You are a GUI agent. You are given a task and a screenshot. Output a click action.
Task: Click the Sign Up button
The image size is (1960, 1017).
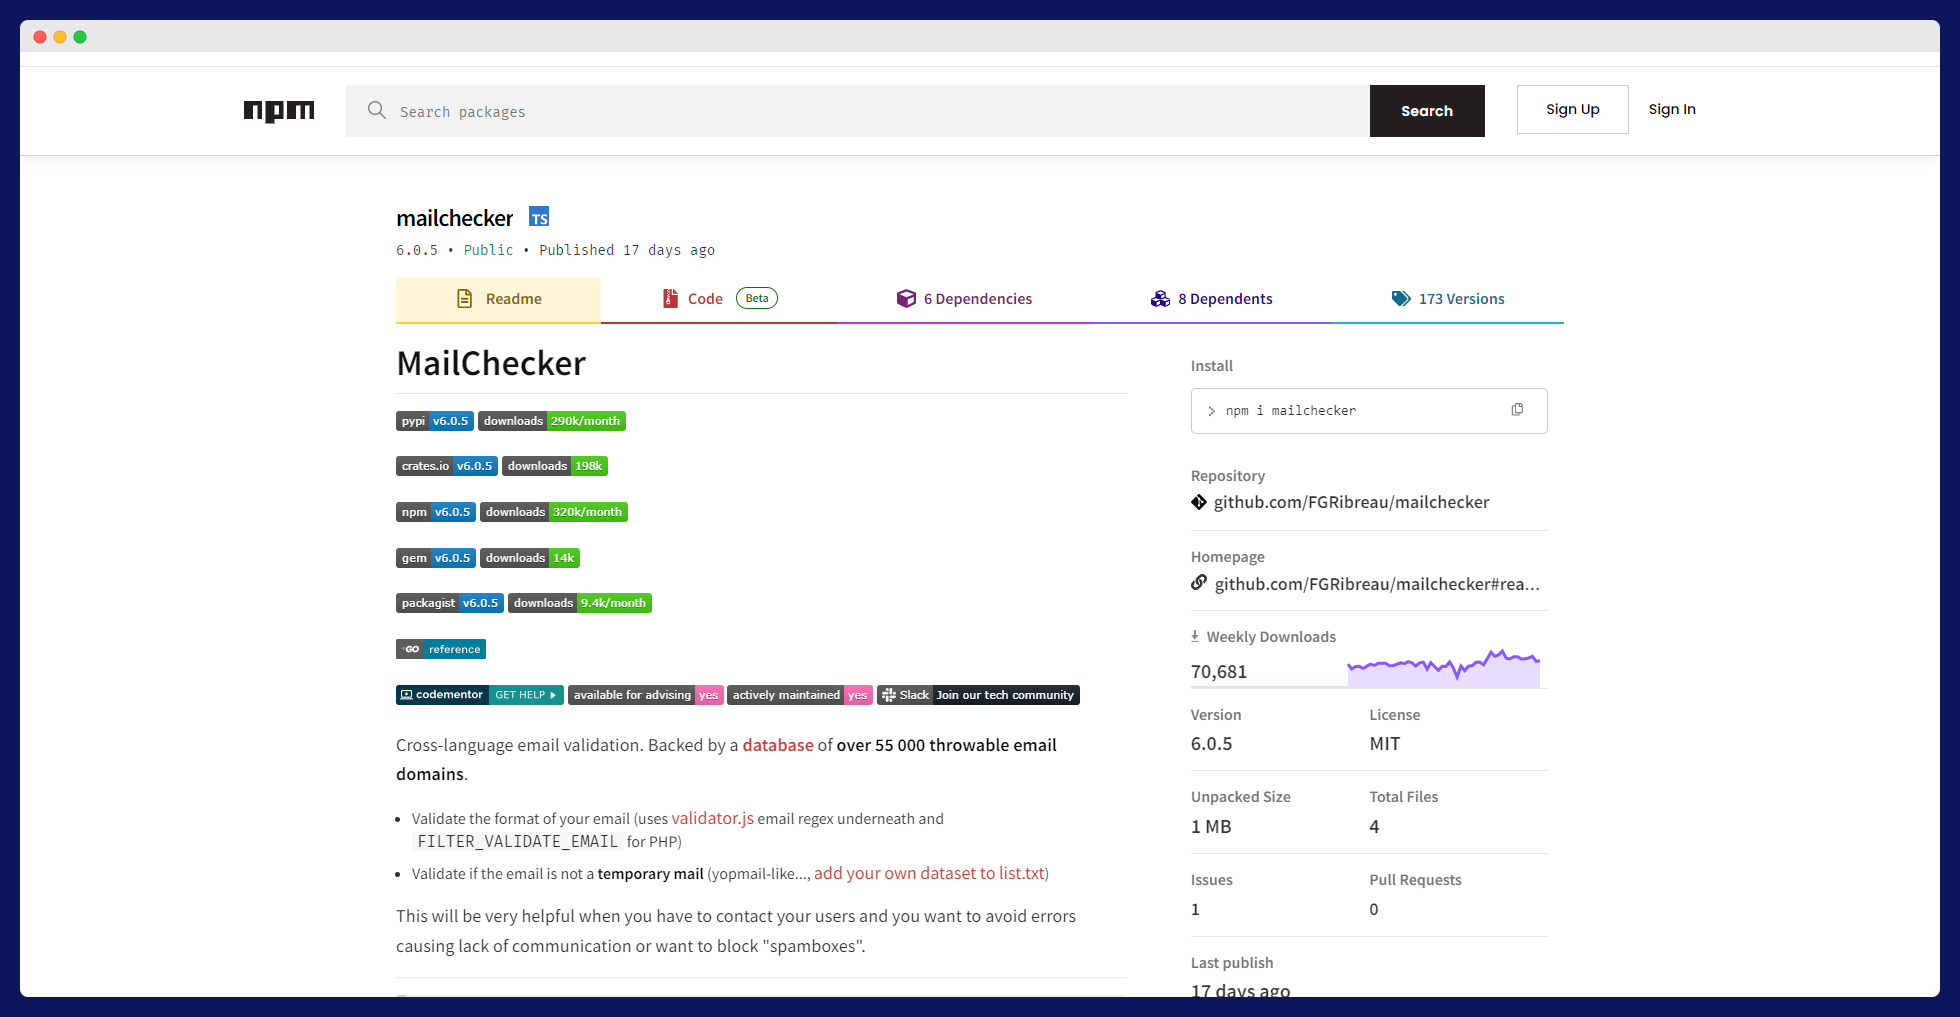coord(1572,110)
